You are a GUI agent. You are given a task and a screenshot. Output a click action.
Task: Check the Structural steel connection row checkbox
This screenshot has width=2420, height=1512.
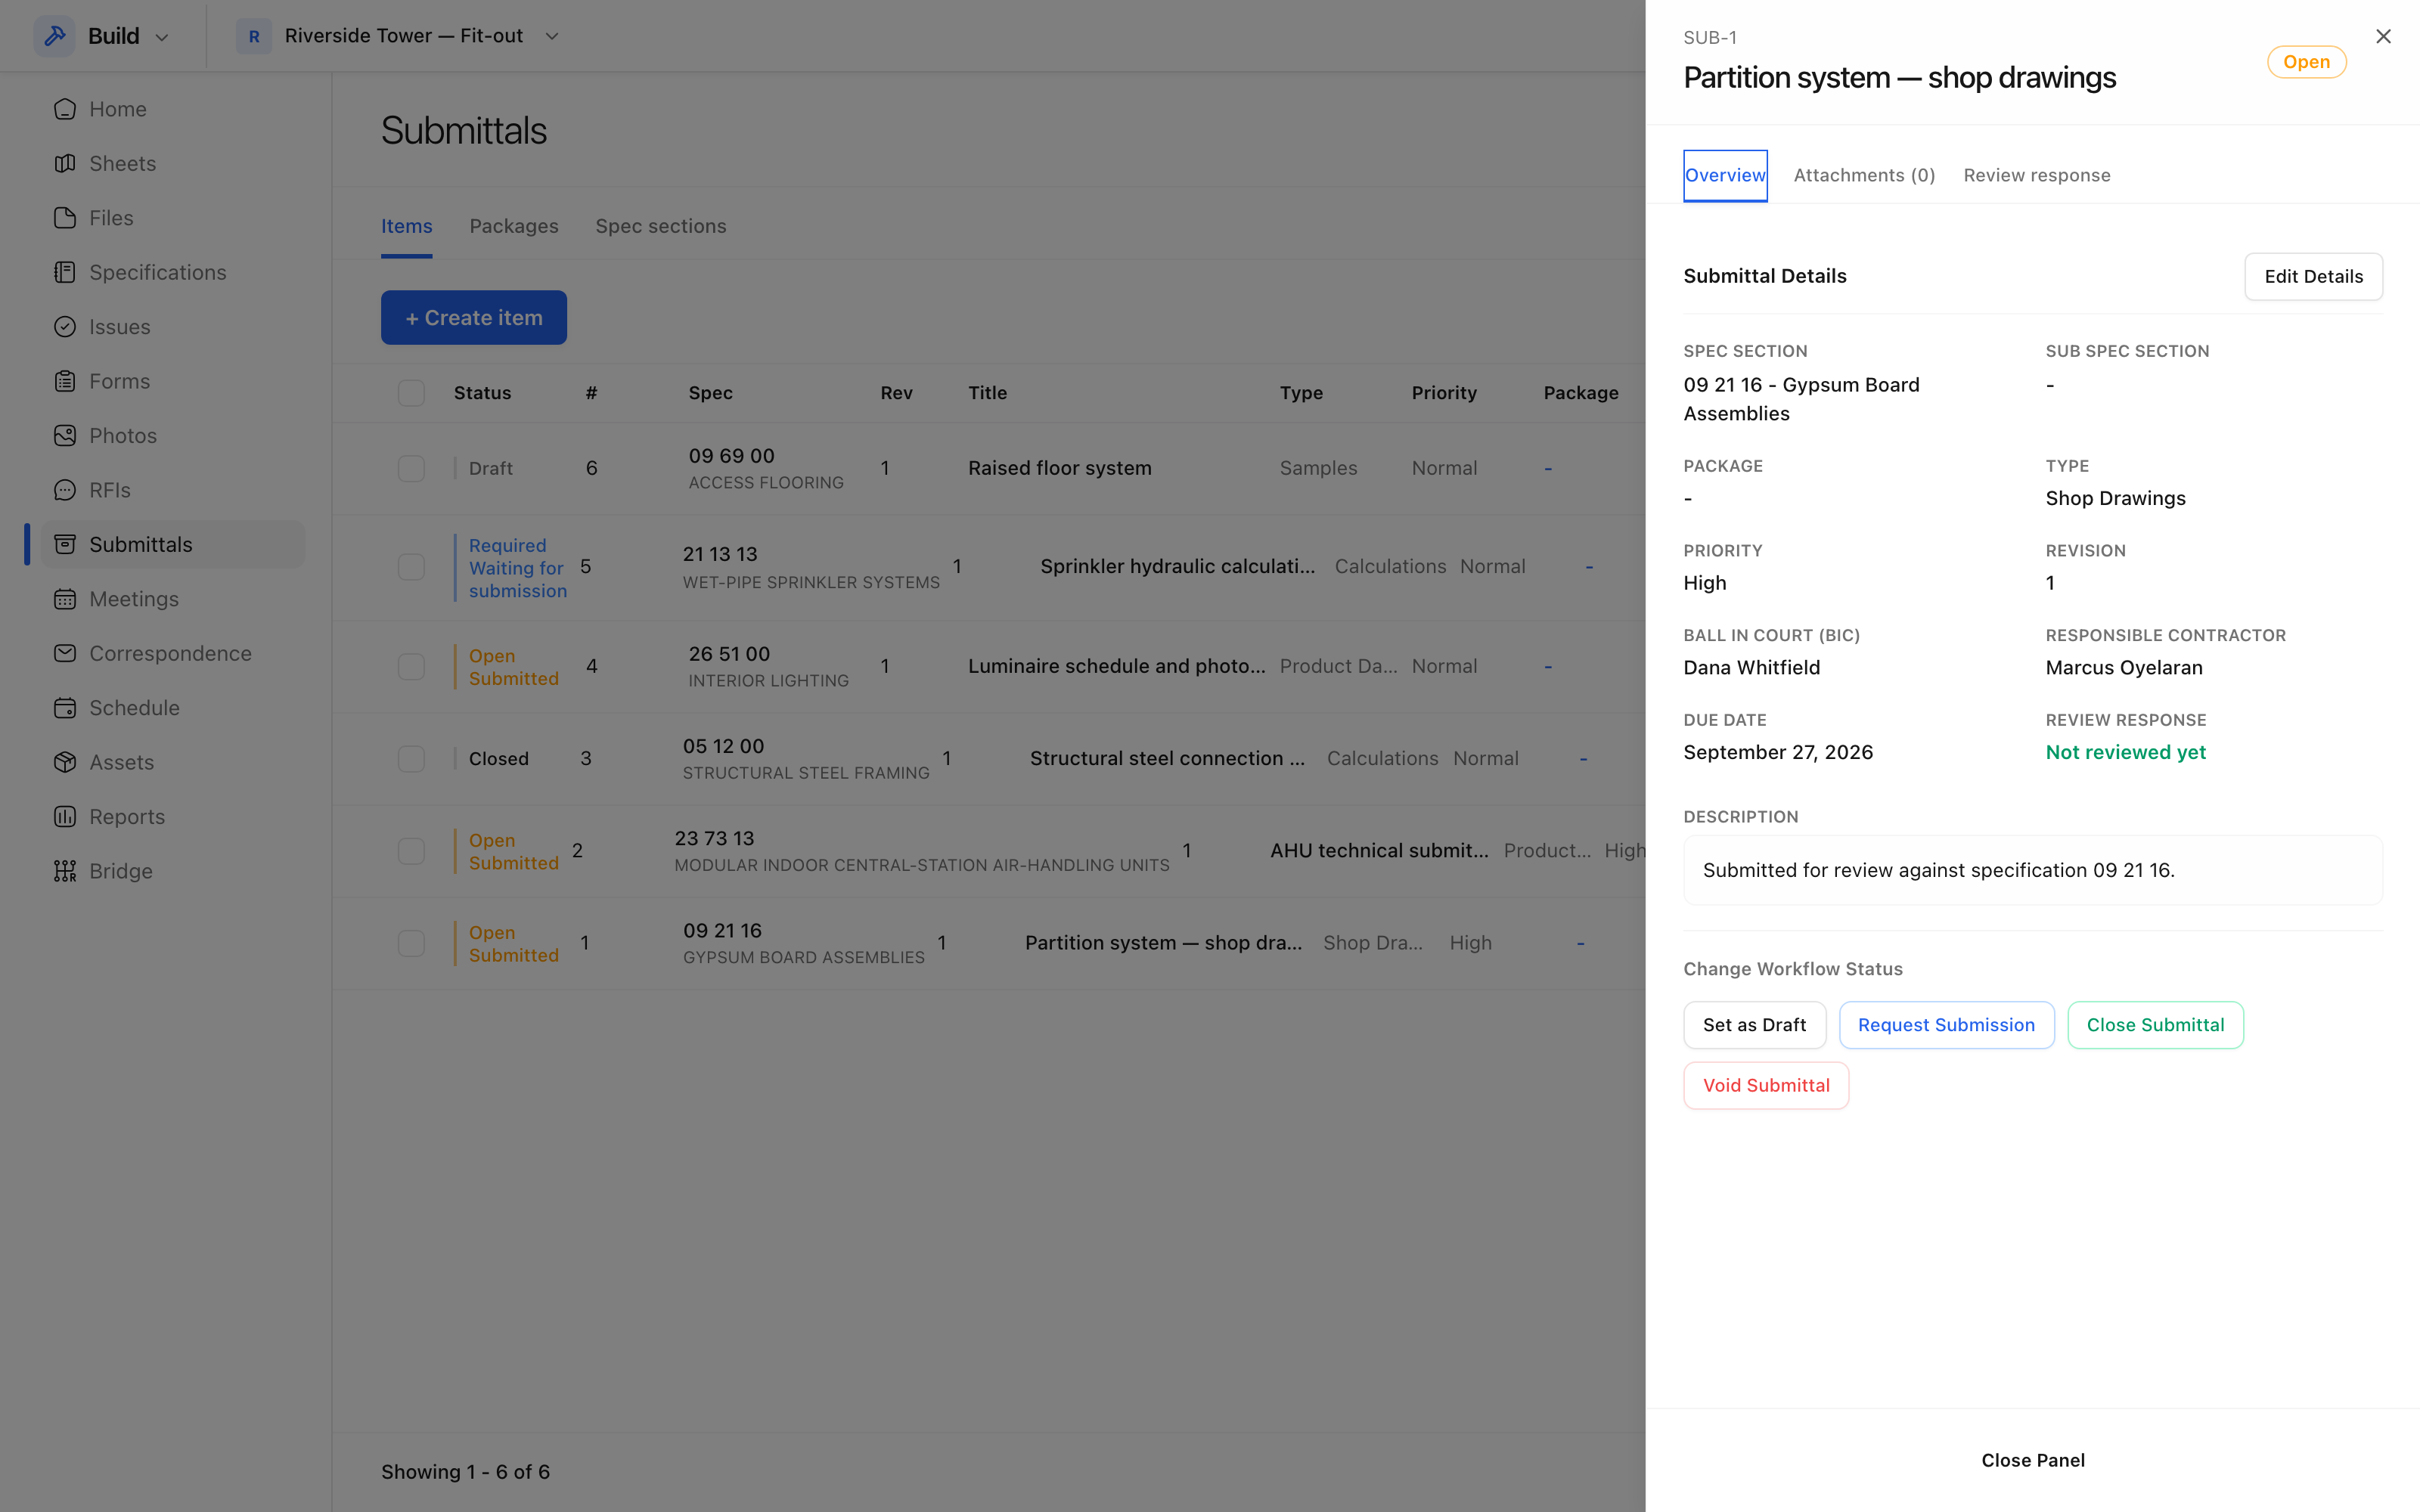click(x=411, y=759)
